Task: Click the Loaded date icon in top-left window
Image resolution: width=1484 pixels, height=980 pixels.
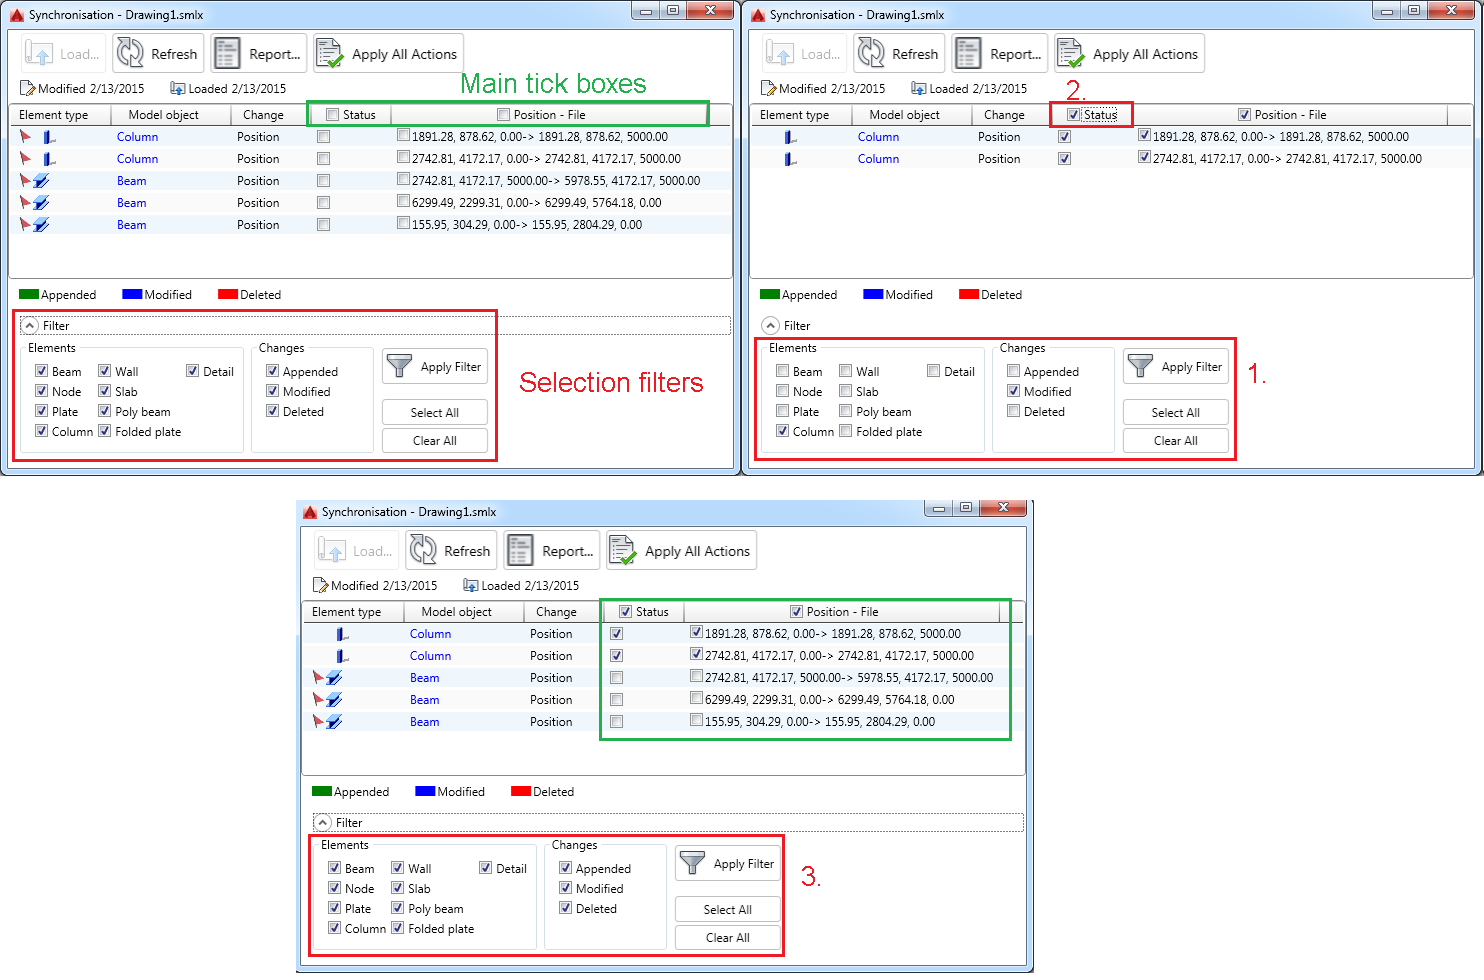Action: [x=178, y=89]
